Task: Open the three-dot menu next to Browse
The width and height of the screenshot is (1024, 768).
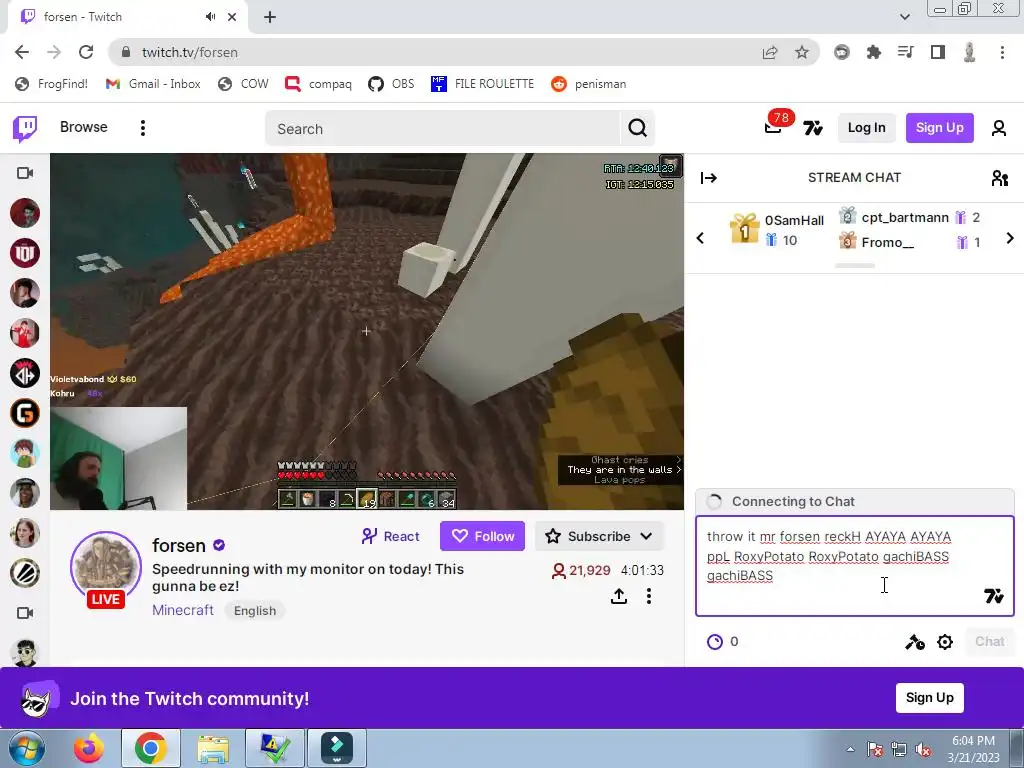Action: [x=142, y=128]
